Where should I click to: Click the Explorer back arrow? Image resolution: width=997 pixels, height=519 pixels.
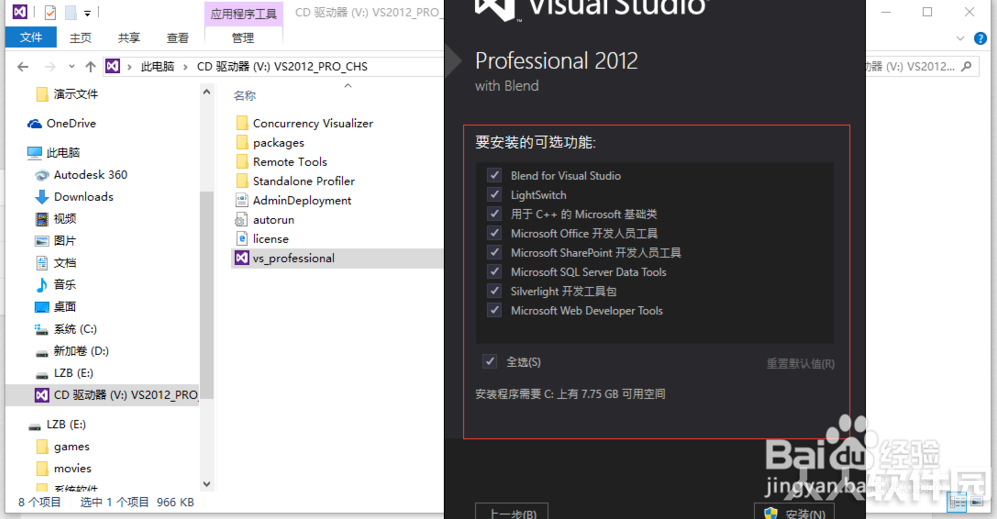point(24,66)
